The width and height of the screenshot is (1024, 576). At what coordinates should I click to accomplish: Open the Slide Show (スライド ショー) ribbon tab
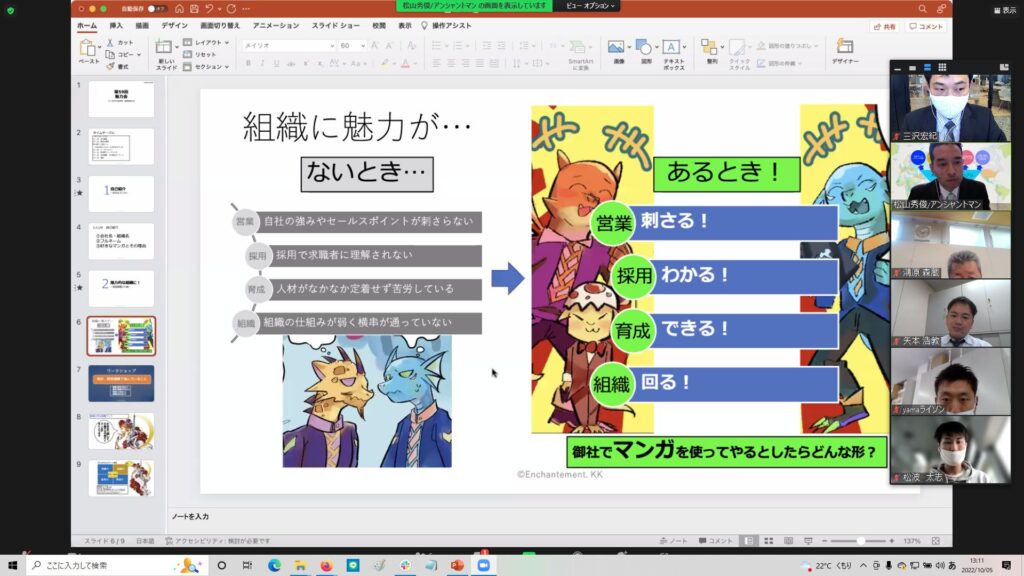(336, 25)
